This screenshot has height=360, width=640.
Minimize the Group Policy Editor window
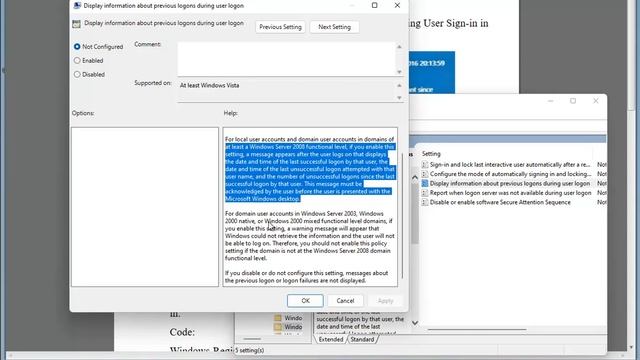tap(551, 101)
